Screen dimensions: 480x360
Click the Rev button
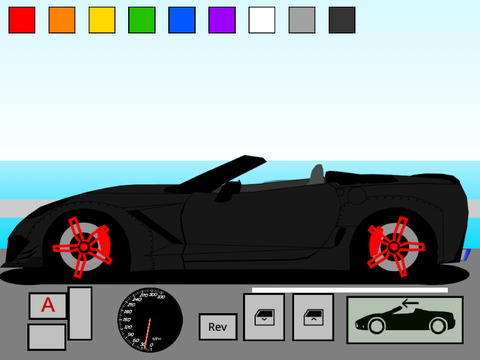(x=218, y=327)
